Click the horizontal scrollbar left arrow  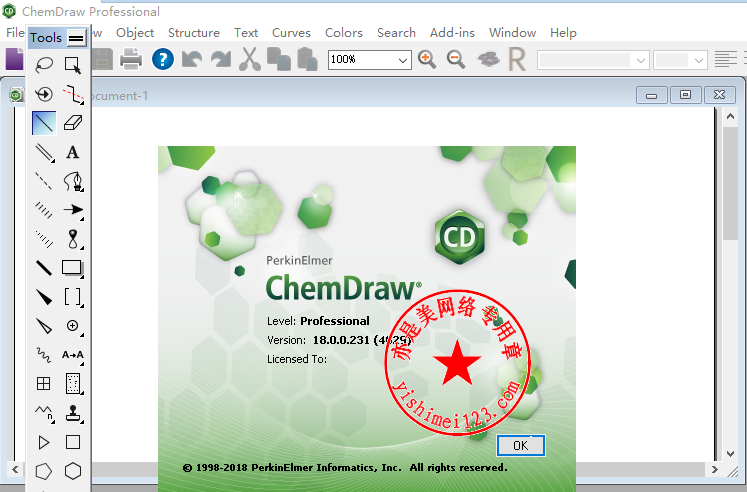[x=15, y=470]
